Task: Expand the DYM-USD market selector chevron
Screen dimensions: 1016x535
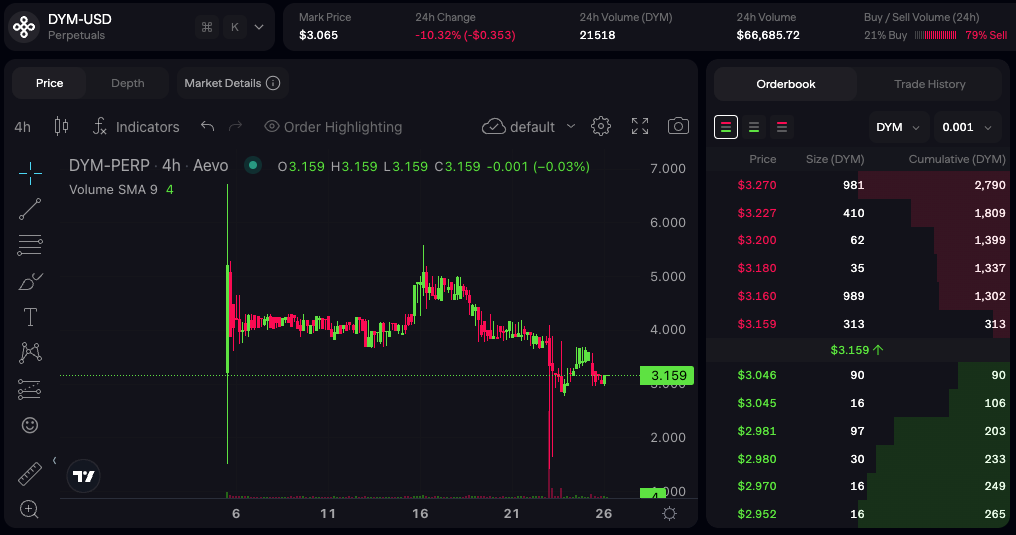Action: tap(259, 27)
